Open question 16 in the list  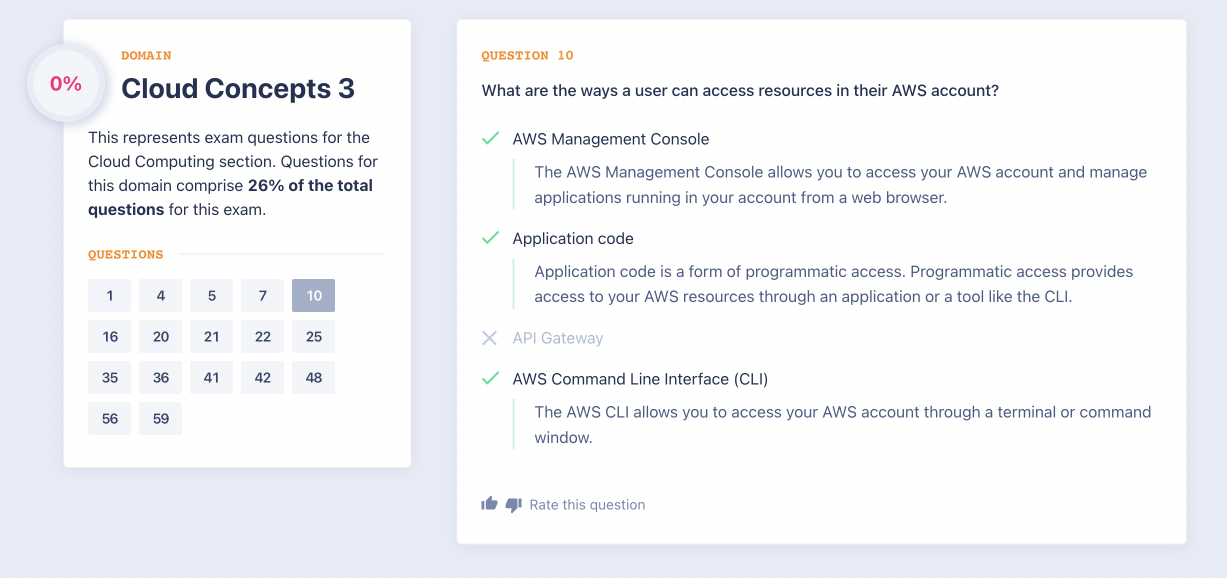[x=109, y=336]
